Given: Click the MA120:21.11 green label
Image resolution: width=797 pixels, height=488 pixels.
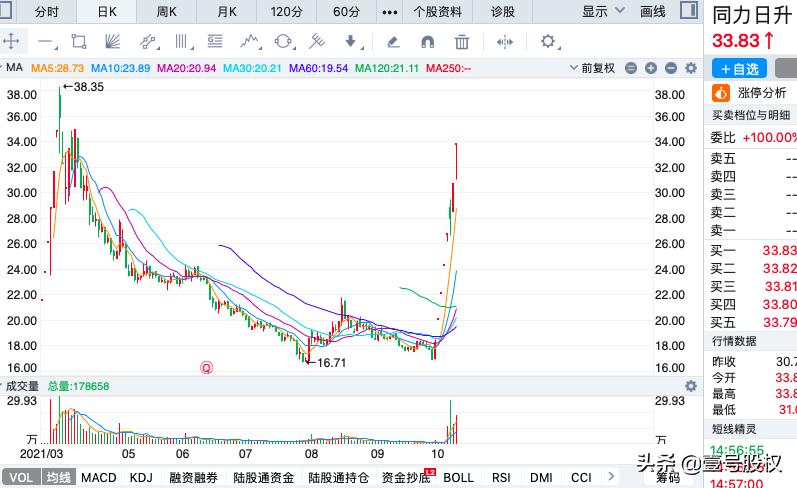Looking at the screenshot, I should pyautogui.click(x=387, y=68).
